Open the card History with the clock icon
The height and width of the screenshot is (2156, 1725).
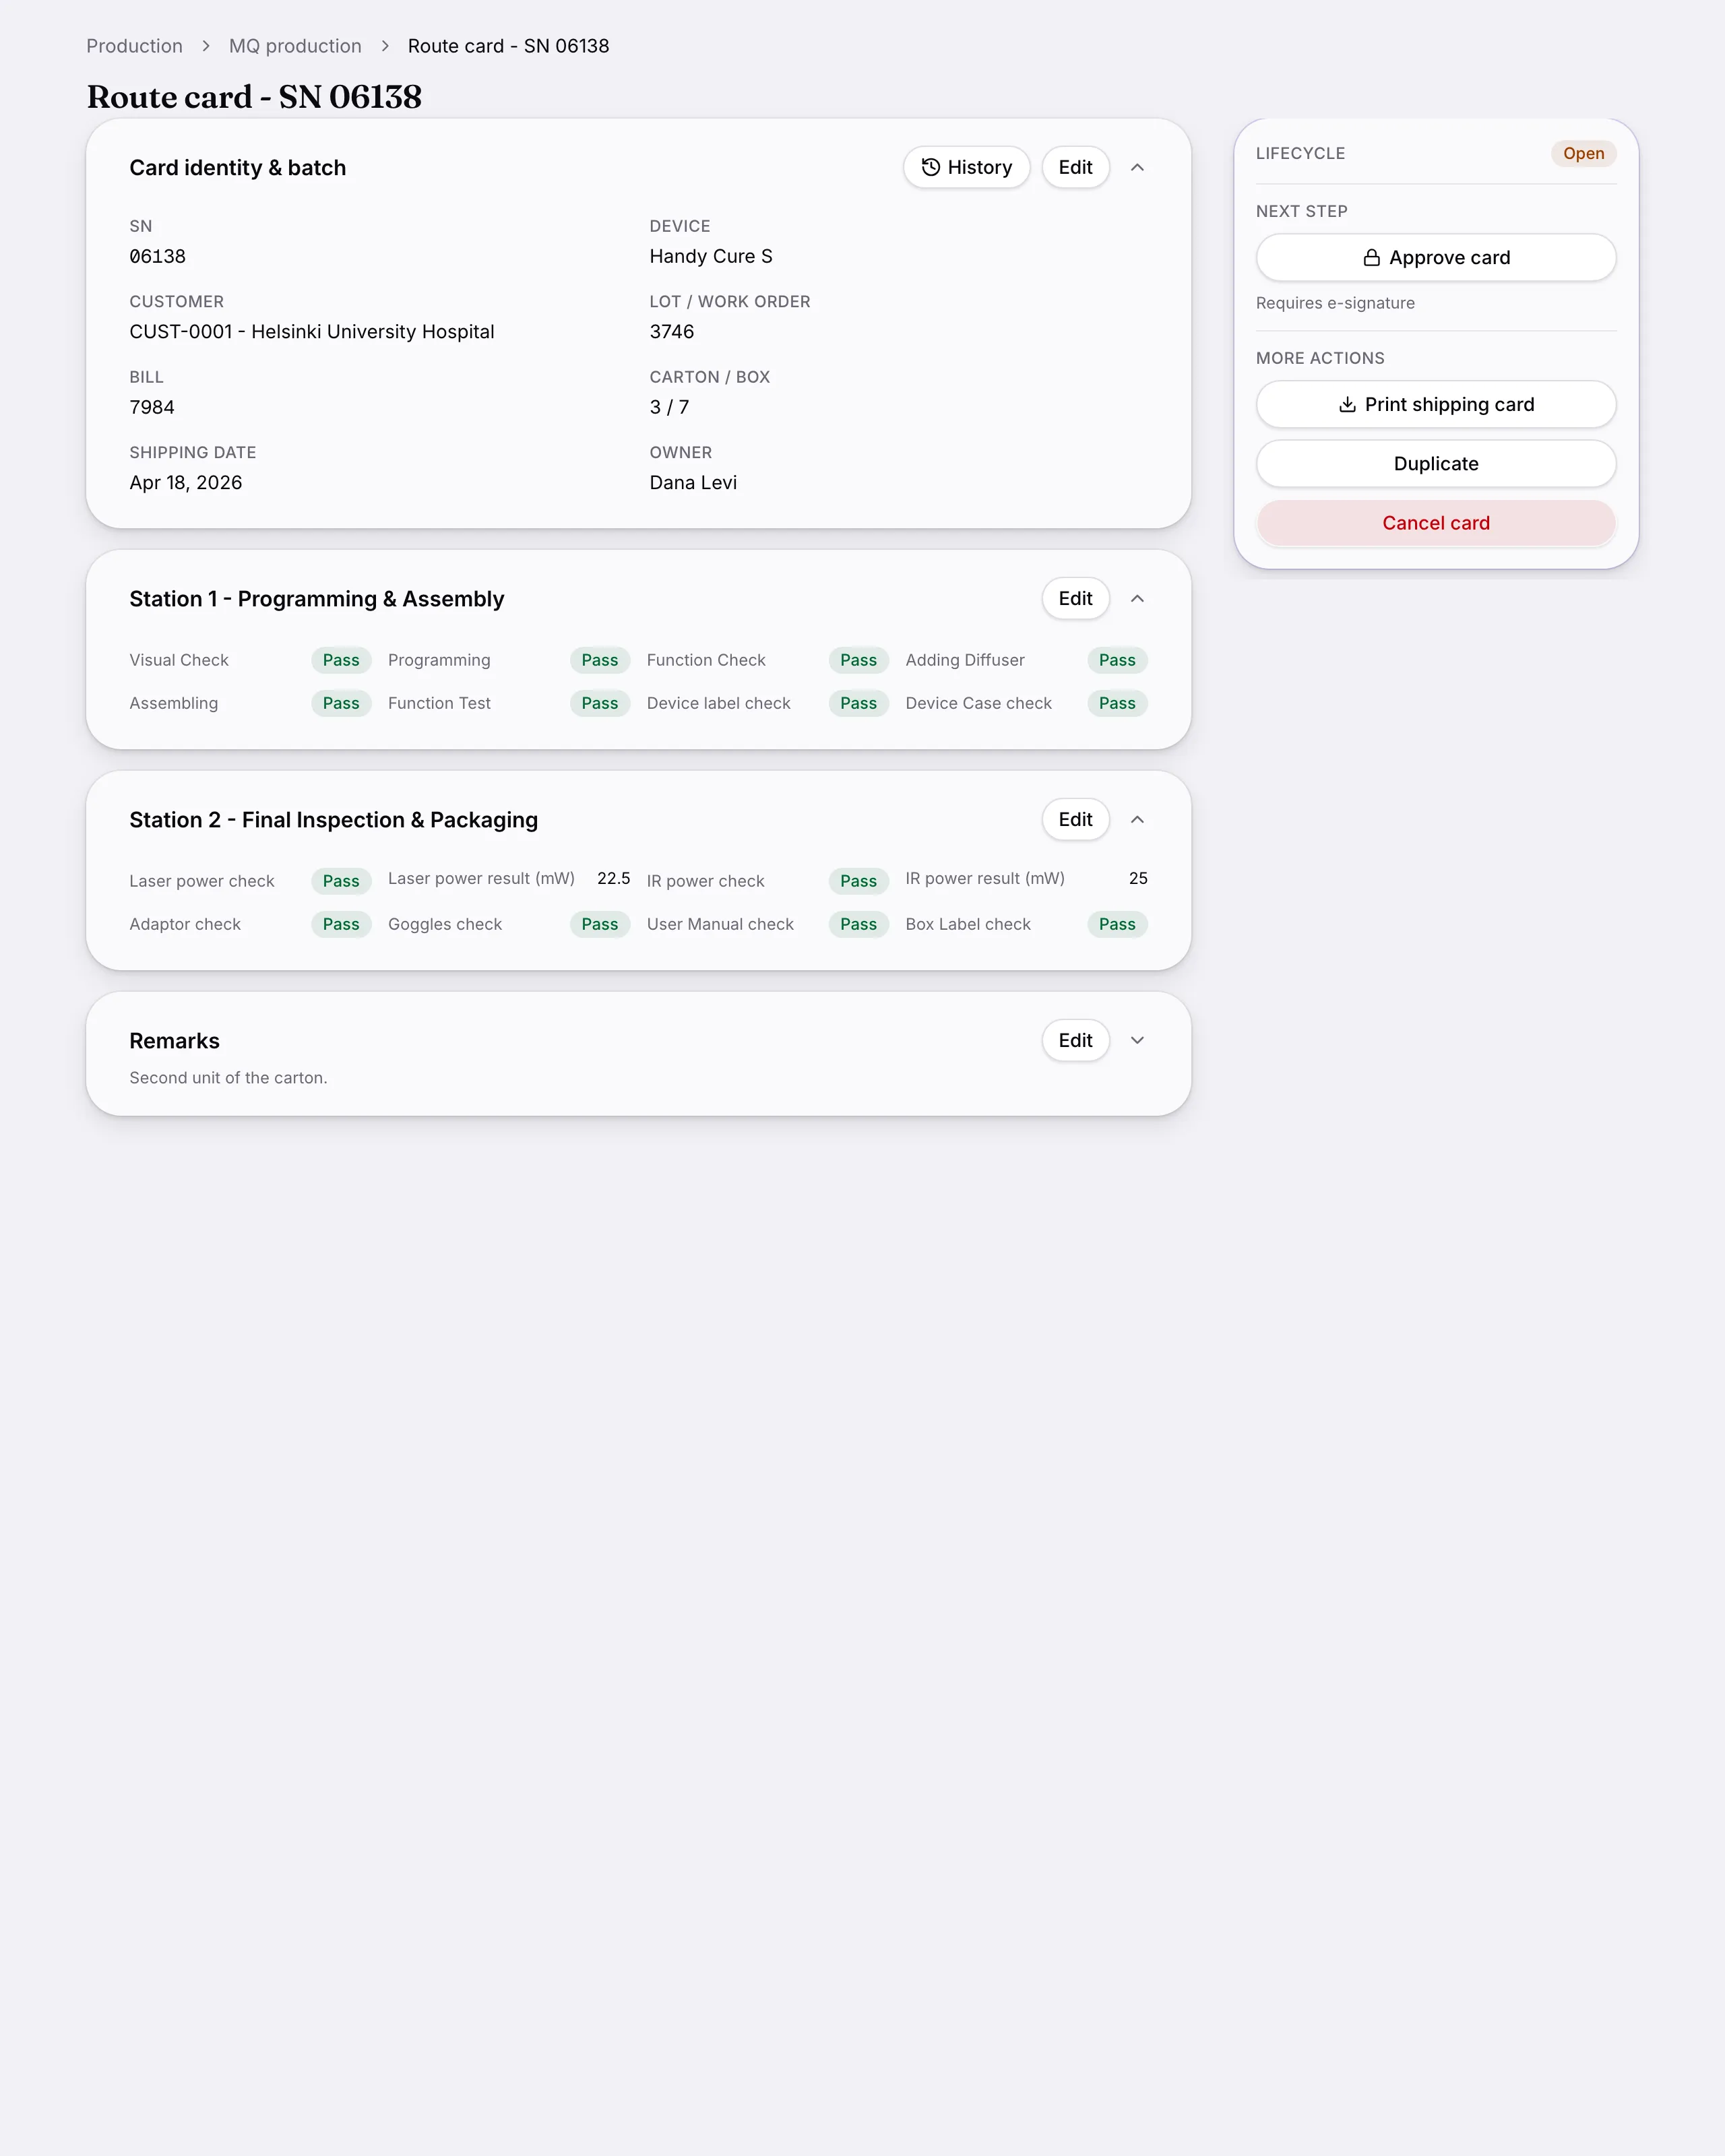pos(966,167)
